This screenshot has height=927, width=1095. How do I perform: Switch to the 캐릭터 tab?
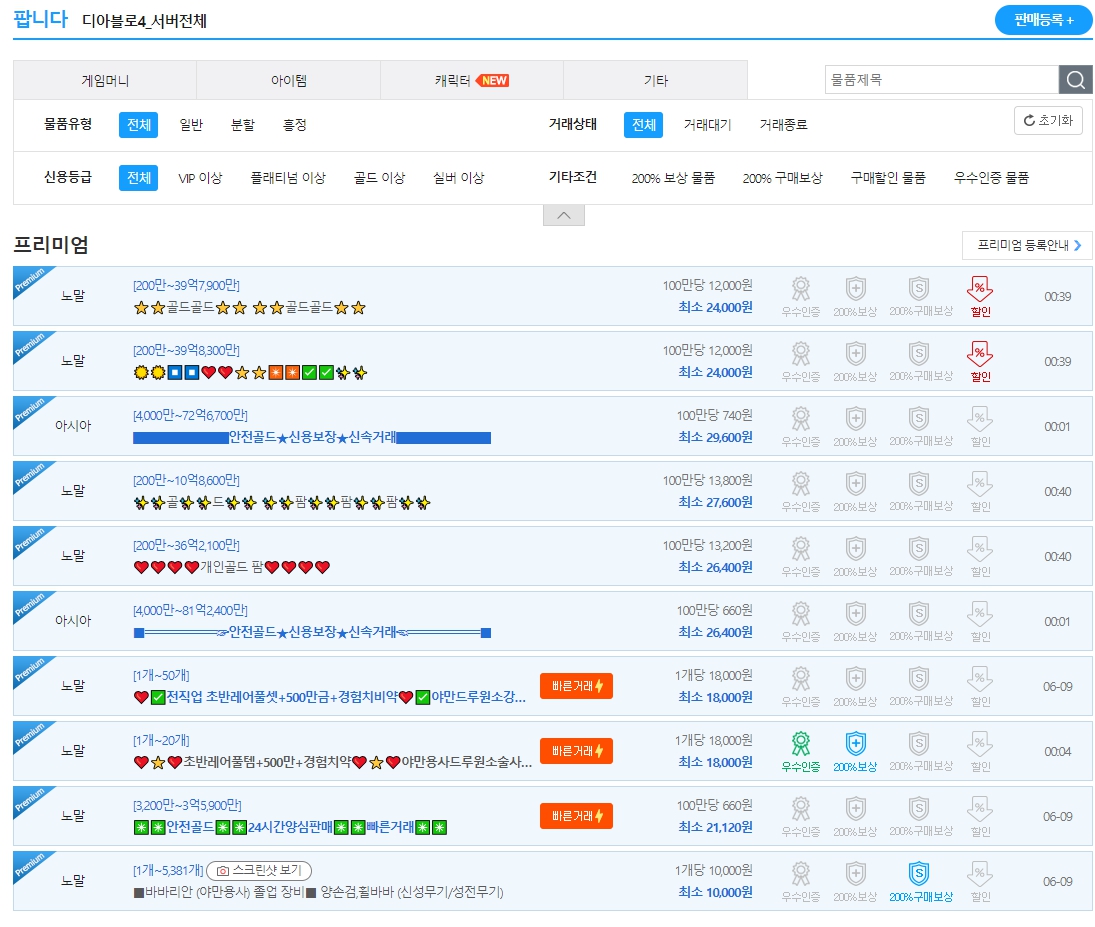click(471, 79)
